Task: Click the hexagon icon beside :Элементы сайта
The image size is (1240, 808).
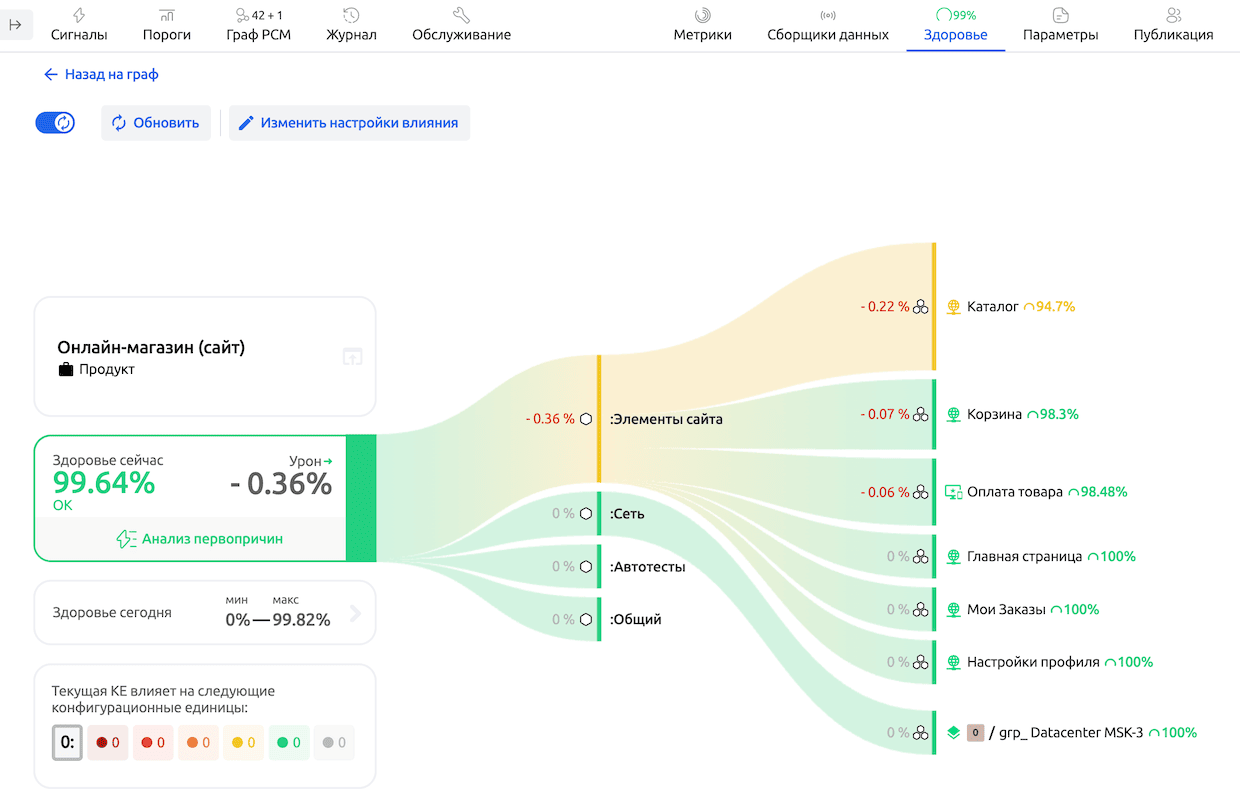Action: [x=587, y=419]
